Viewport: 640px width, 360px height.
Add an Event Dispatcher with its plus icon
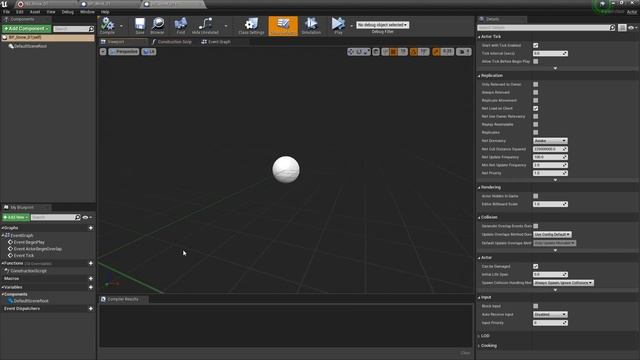point(91,309)
